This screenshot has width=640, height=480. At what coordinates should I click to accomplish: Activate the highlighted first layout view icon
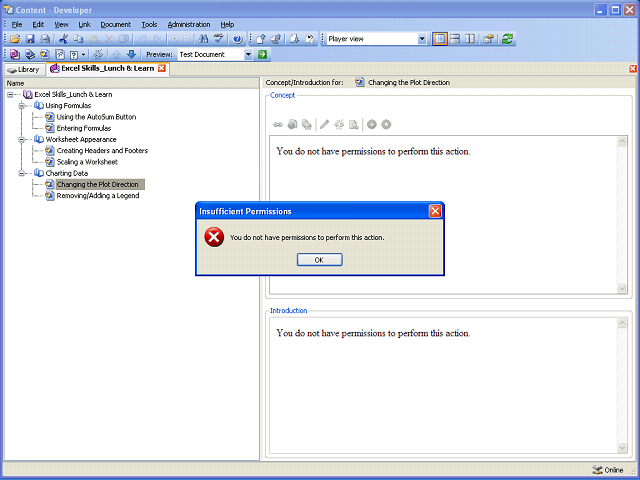tap(440, 39)
